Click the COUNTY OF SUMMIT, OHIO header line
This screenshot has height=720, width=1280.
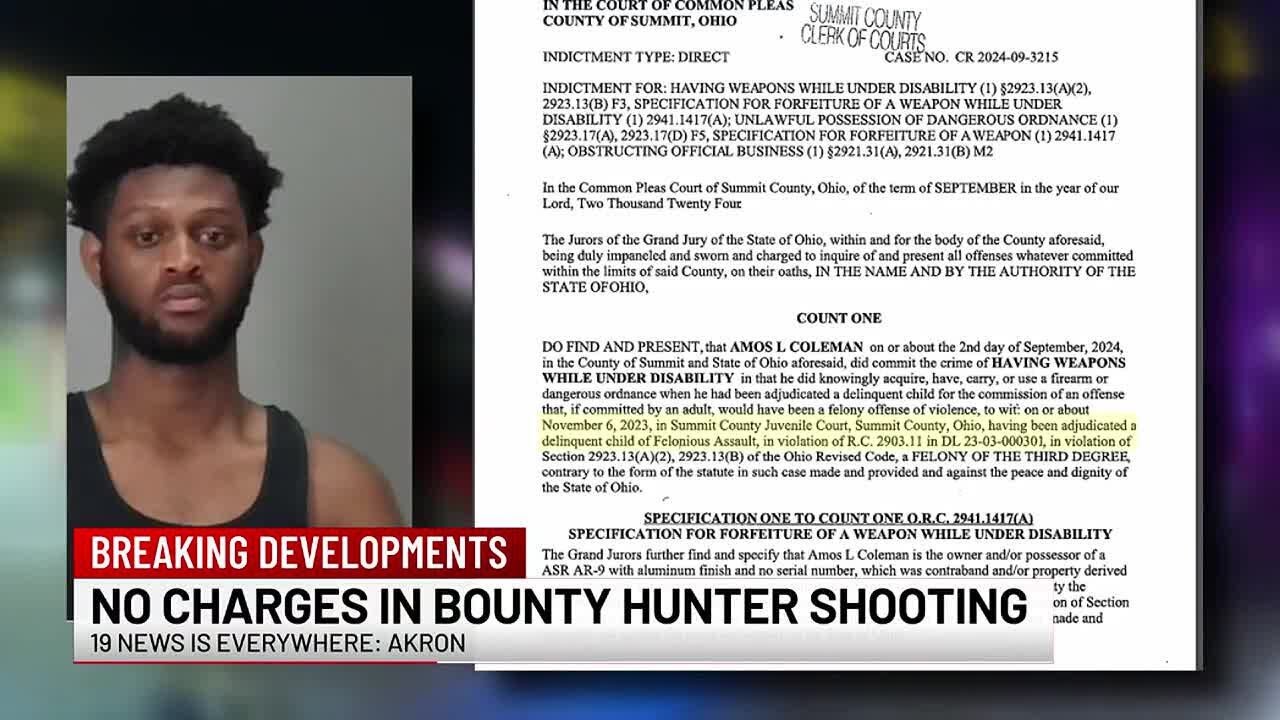pyautogui.click(x=639, y=21)
